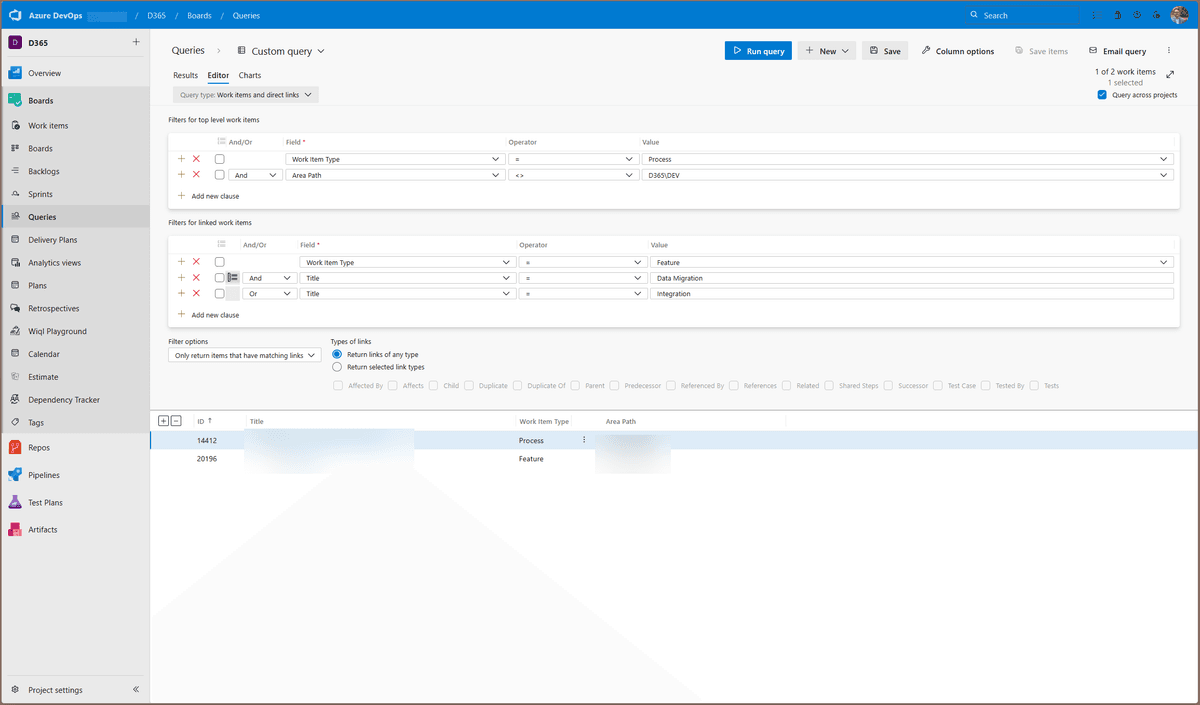Save the query
Screen dimensions: 1200x705
[885, 51]
